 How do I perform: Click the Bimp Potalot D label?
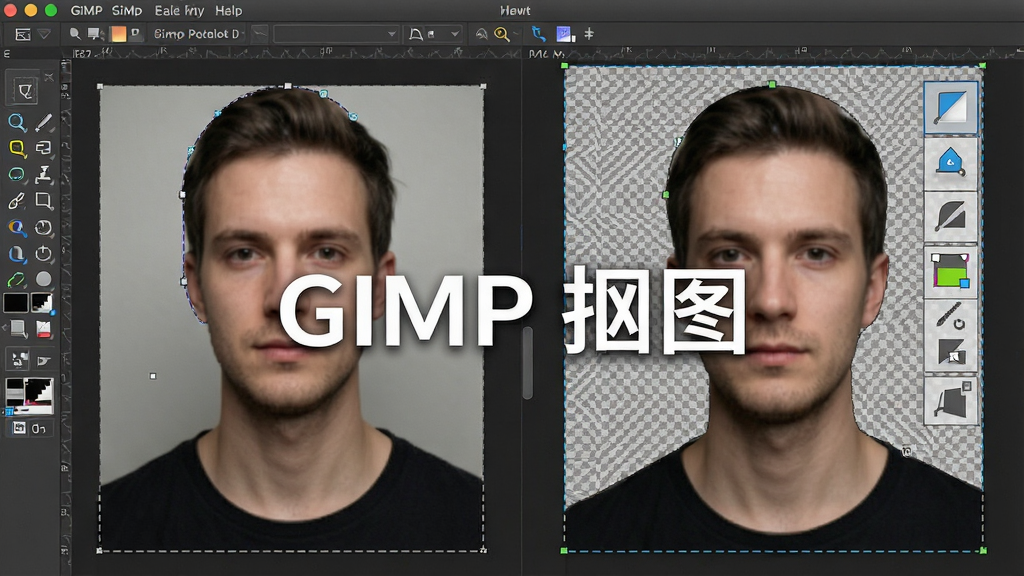[x=196, y=34]
